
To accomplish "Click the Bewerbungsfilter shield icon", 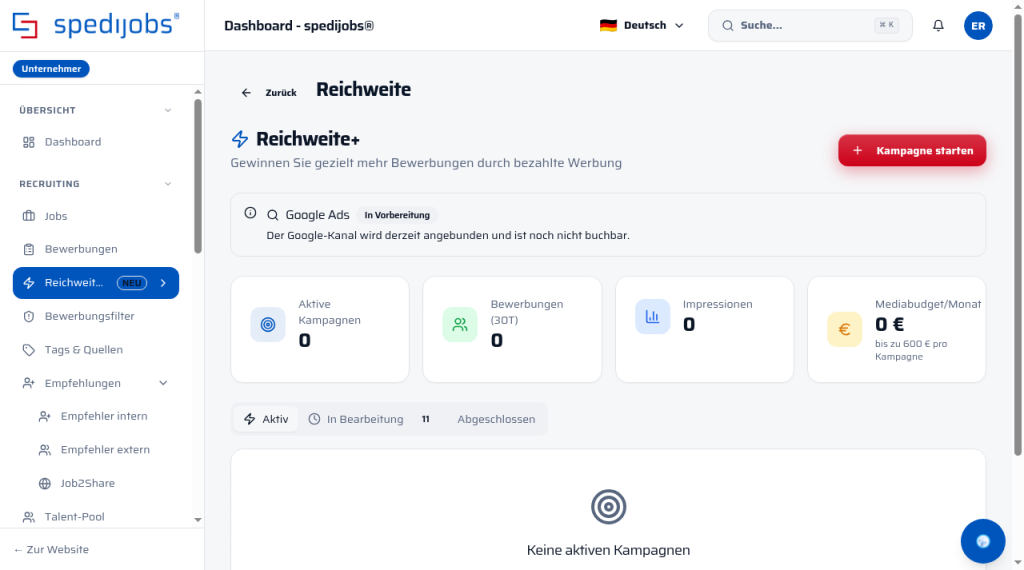I will pos(29,317).
